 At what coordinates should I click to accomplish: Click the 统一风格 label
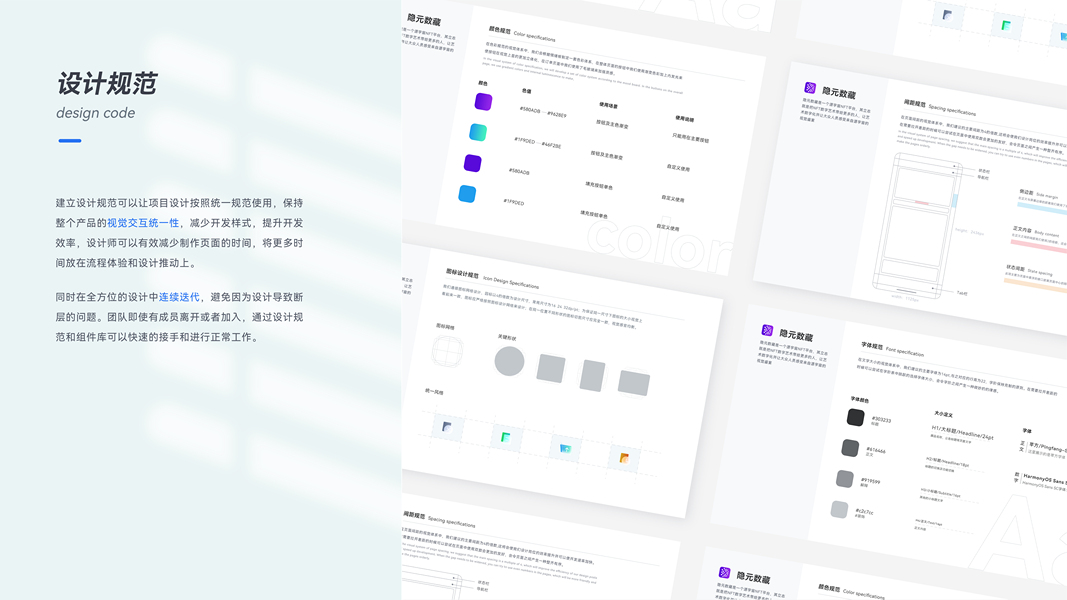pos(434,392)
